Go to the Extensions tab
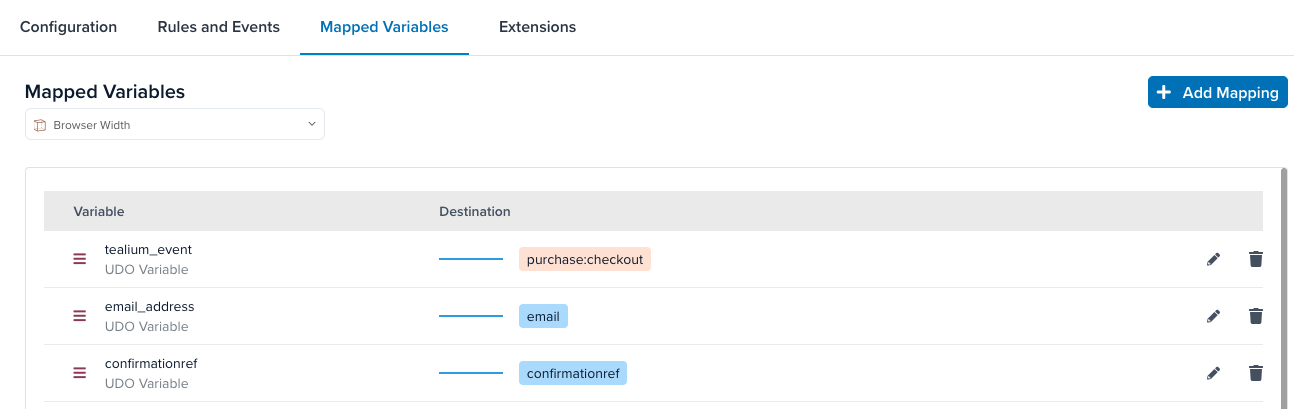The height and width of the screenshot is (409, 1294). pyautogui.click(x=537, y=27)
